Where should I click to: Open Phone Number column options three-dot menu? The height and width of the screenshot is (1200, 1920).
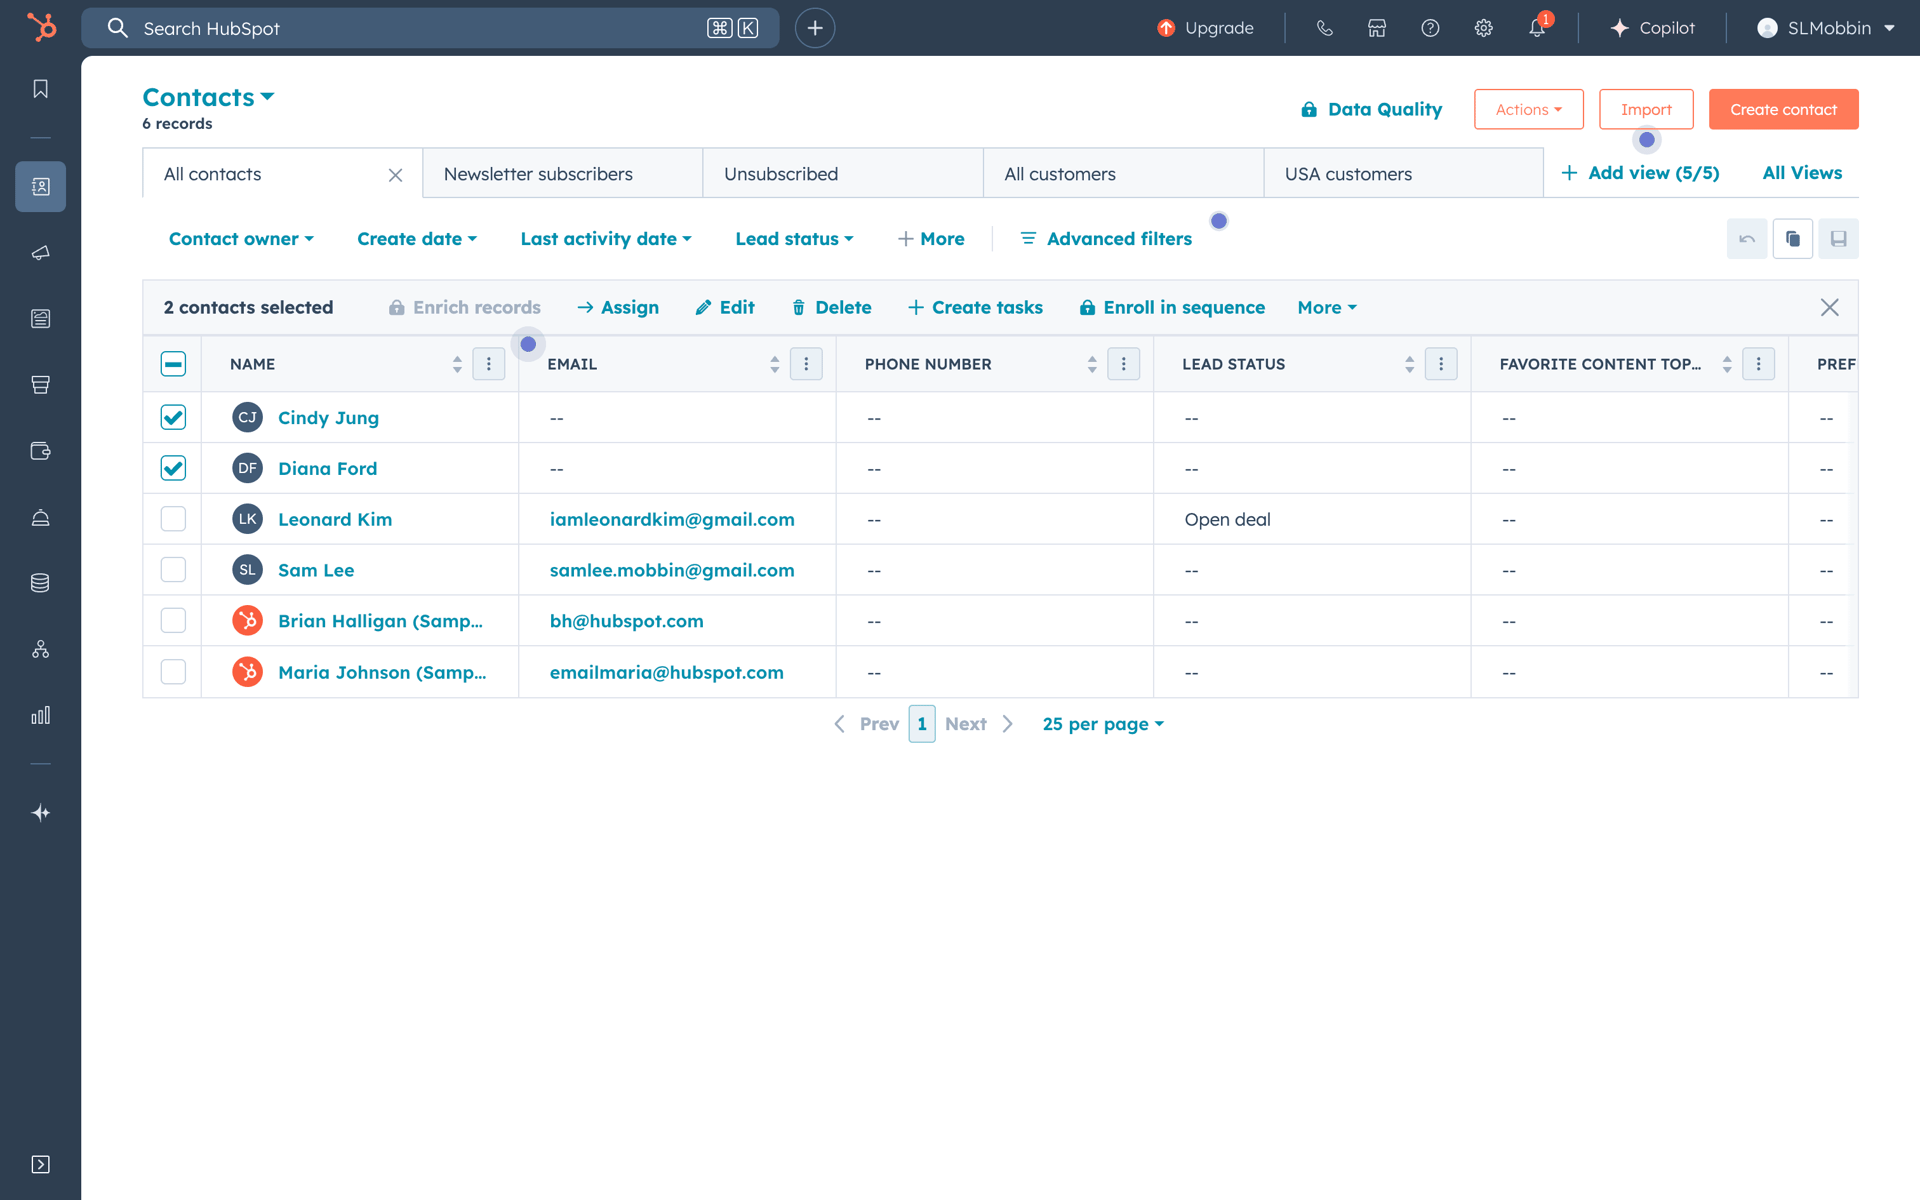(x=1124, y=364)
